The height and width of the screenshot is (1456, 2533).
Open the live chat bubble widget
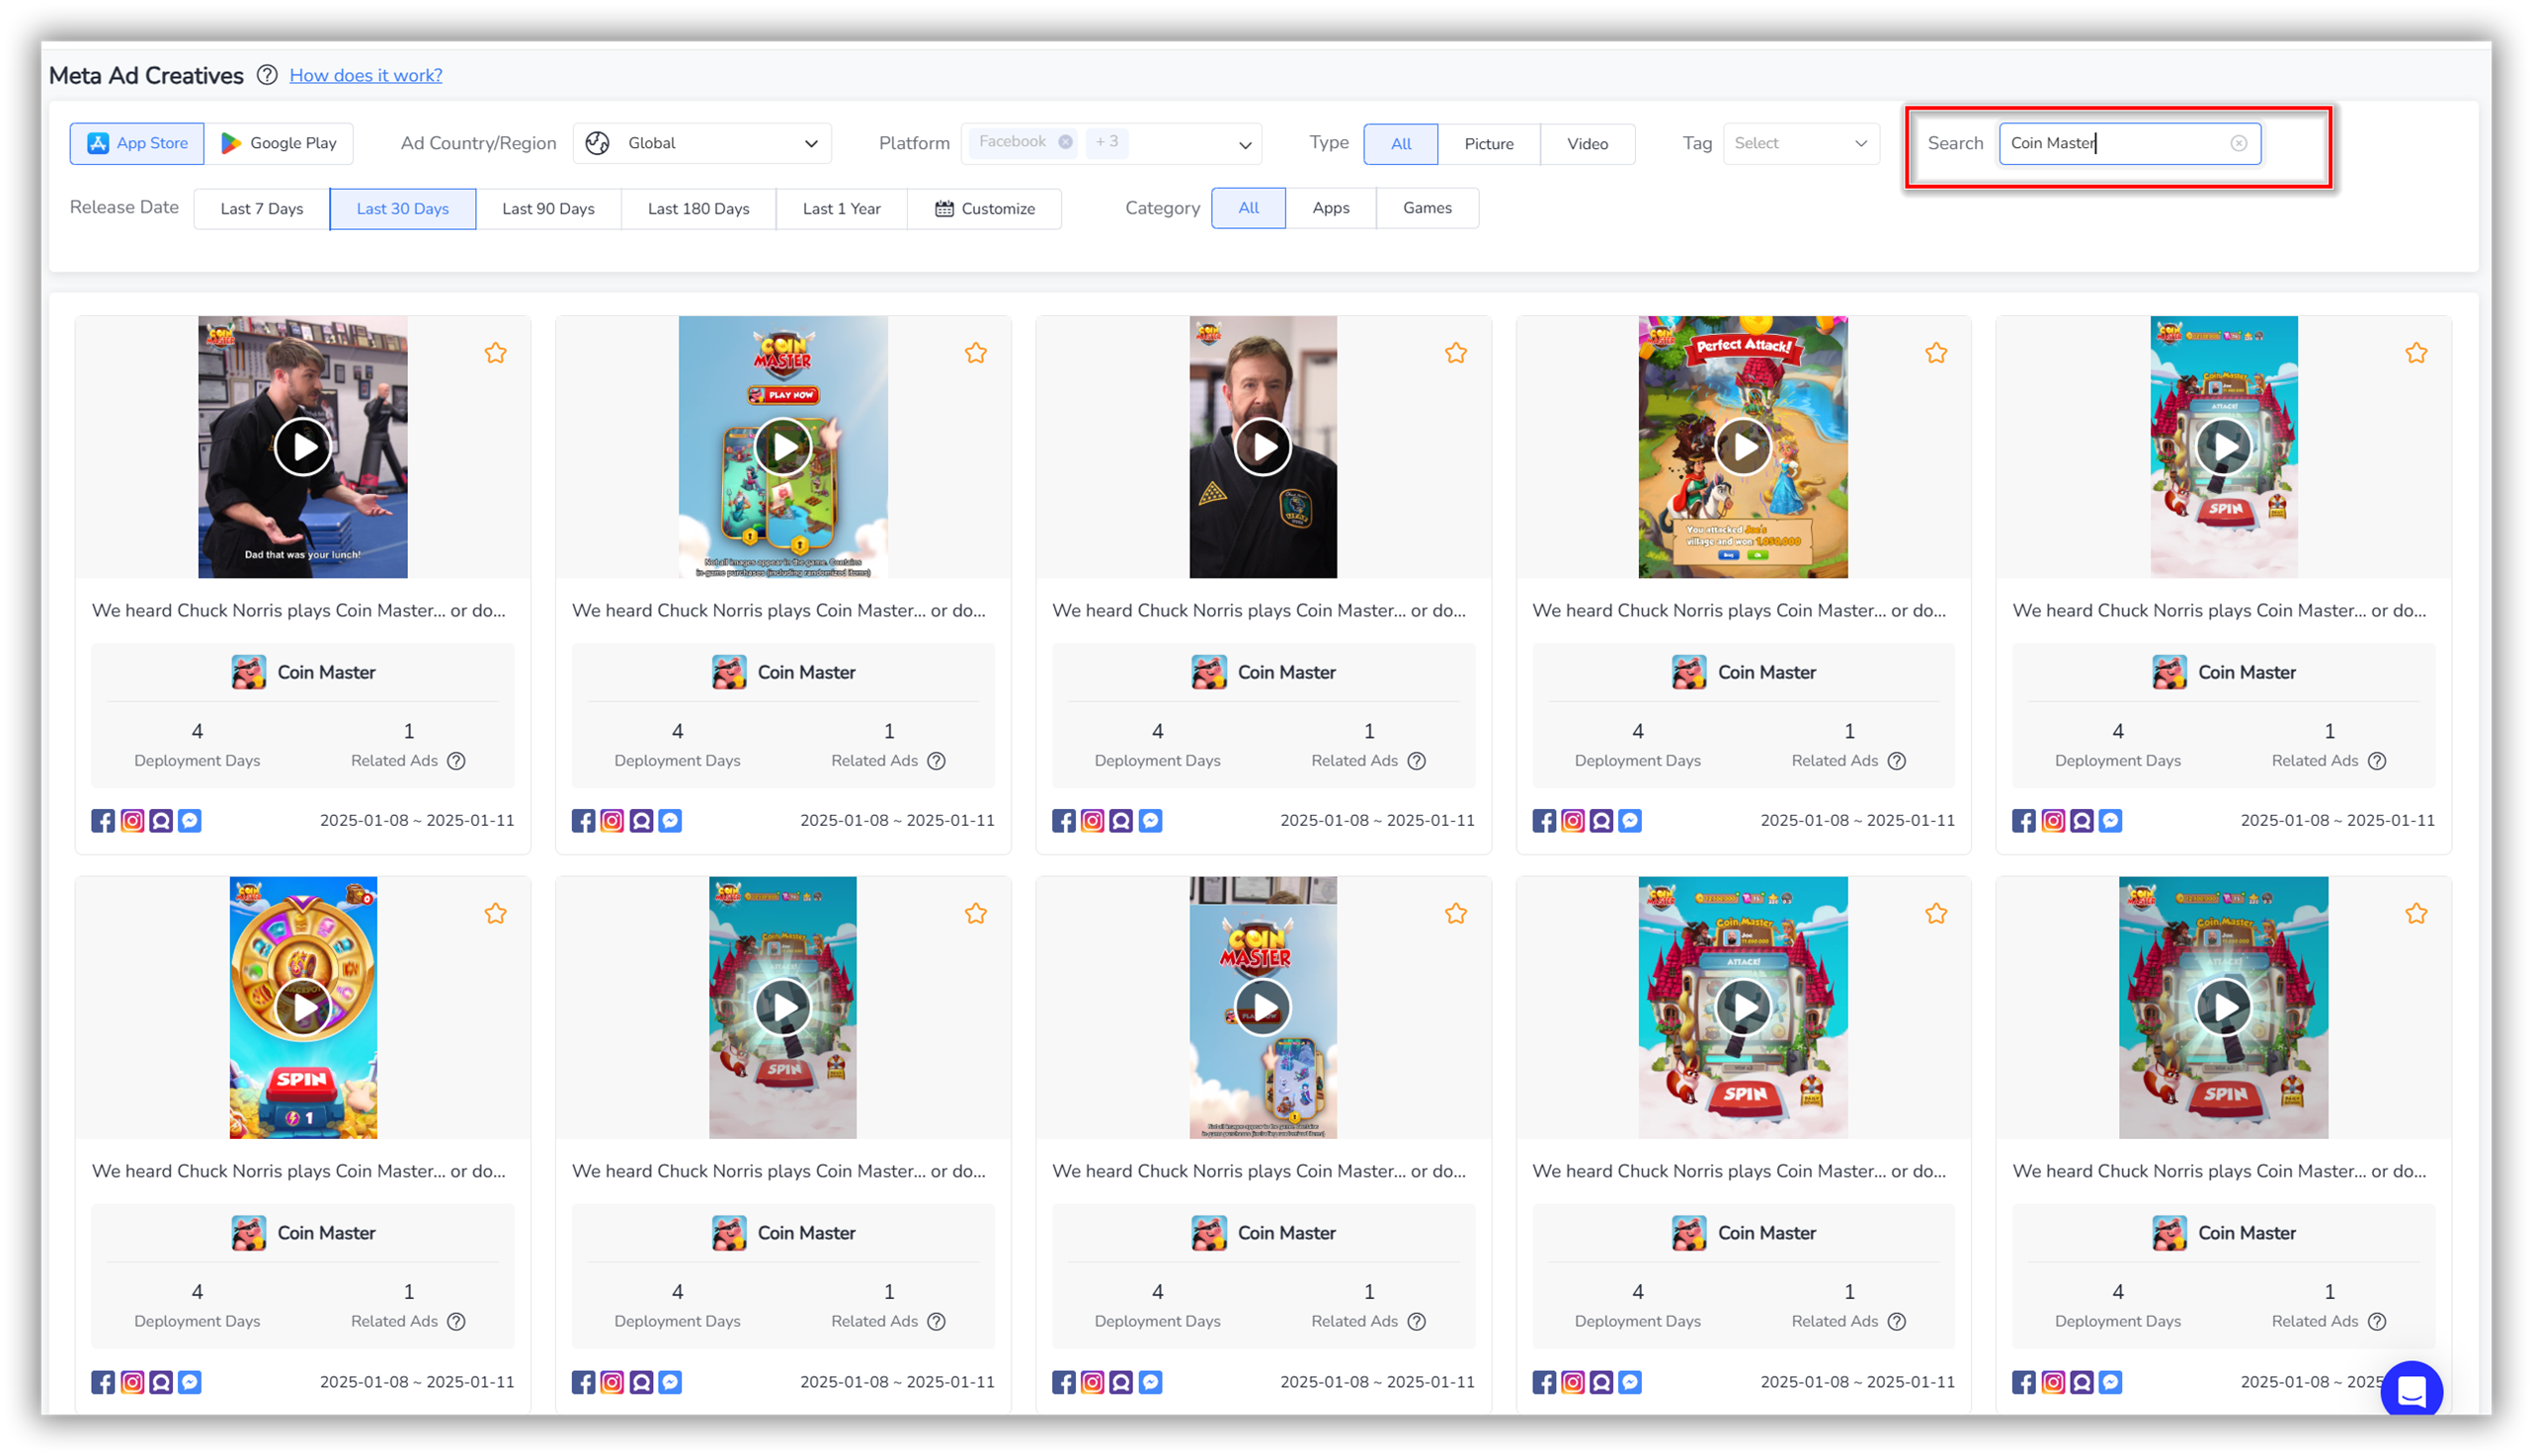point(2412,1390)
